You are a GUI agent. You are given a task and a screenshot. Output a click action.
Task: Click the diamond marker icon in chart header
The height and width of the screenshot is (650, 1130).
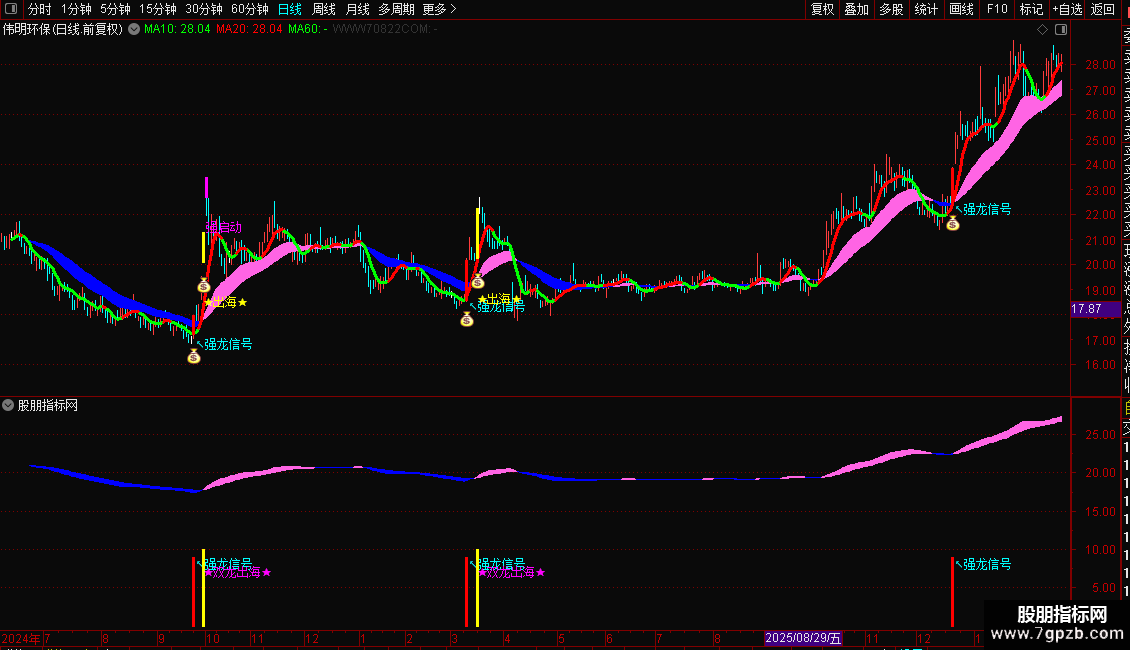point(1042,30)
